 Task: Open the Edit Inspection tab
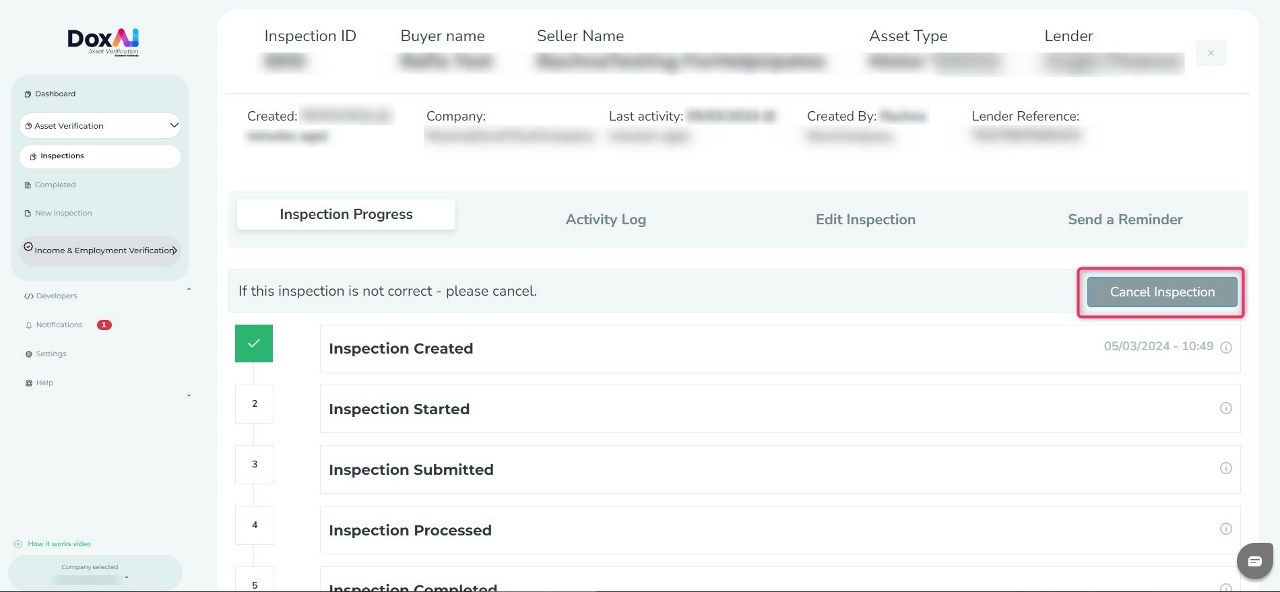[865, 219]
